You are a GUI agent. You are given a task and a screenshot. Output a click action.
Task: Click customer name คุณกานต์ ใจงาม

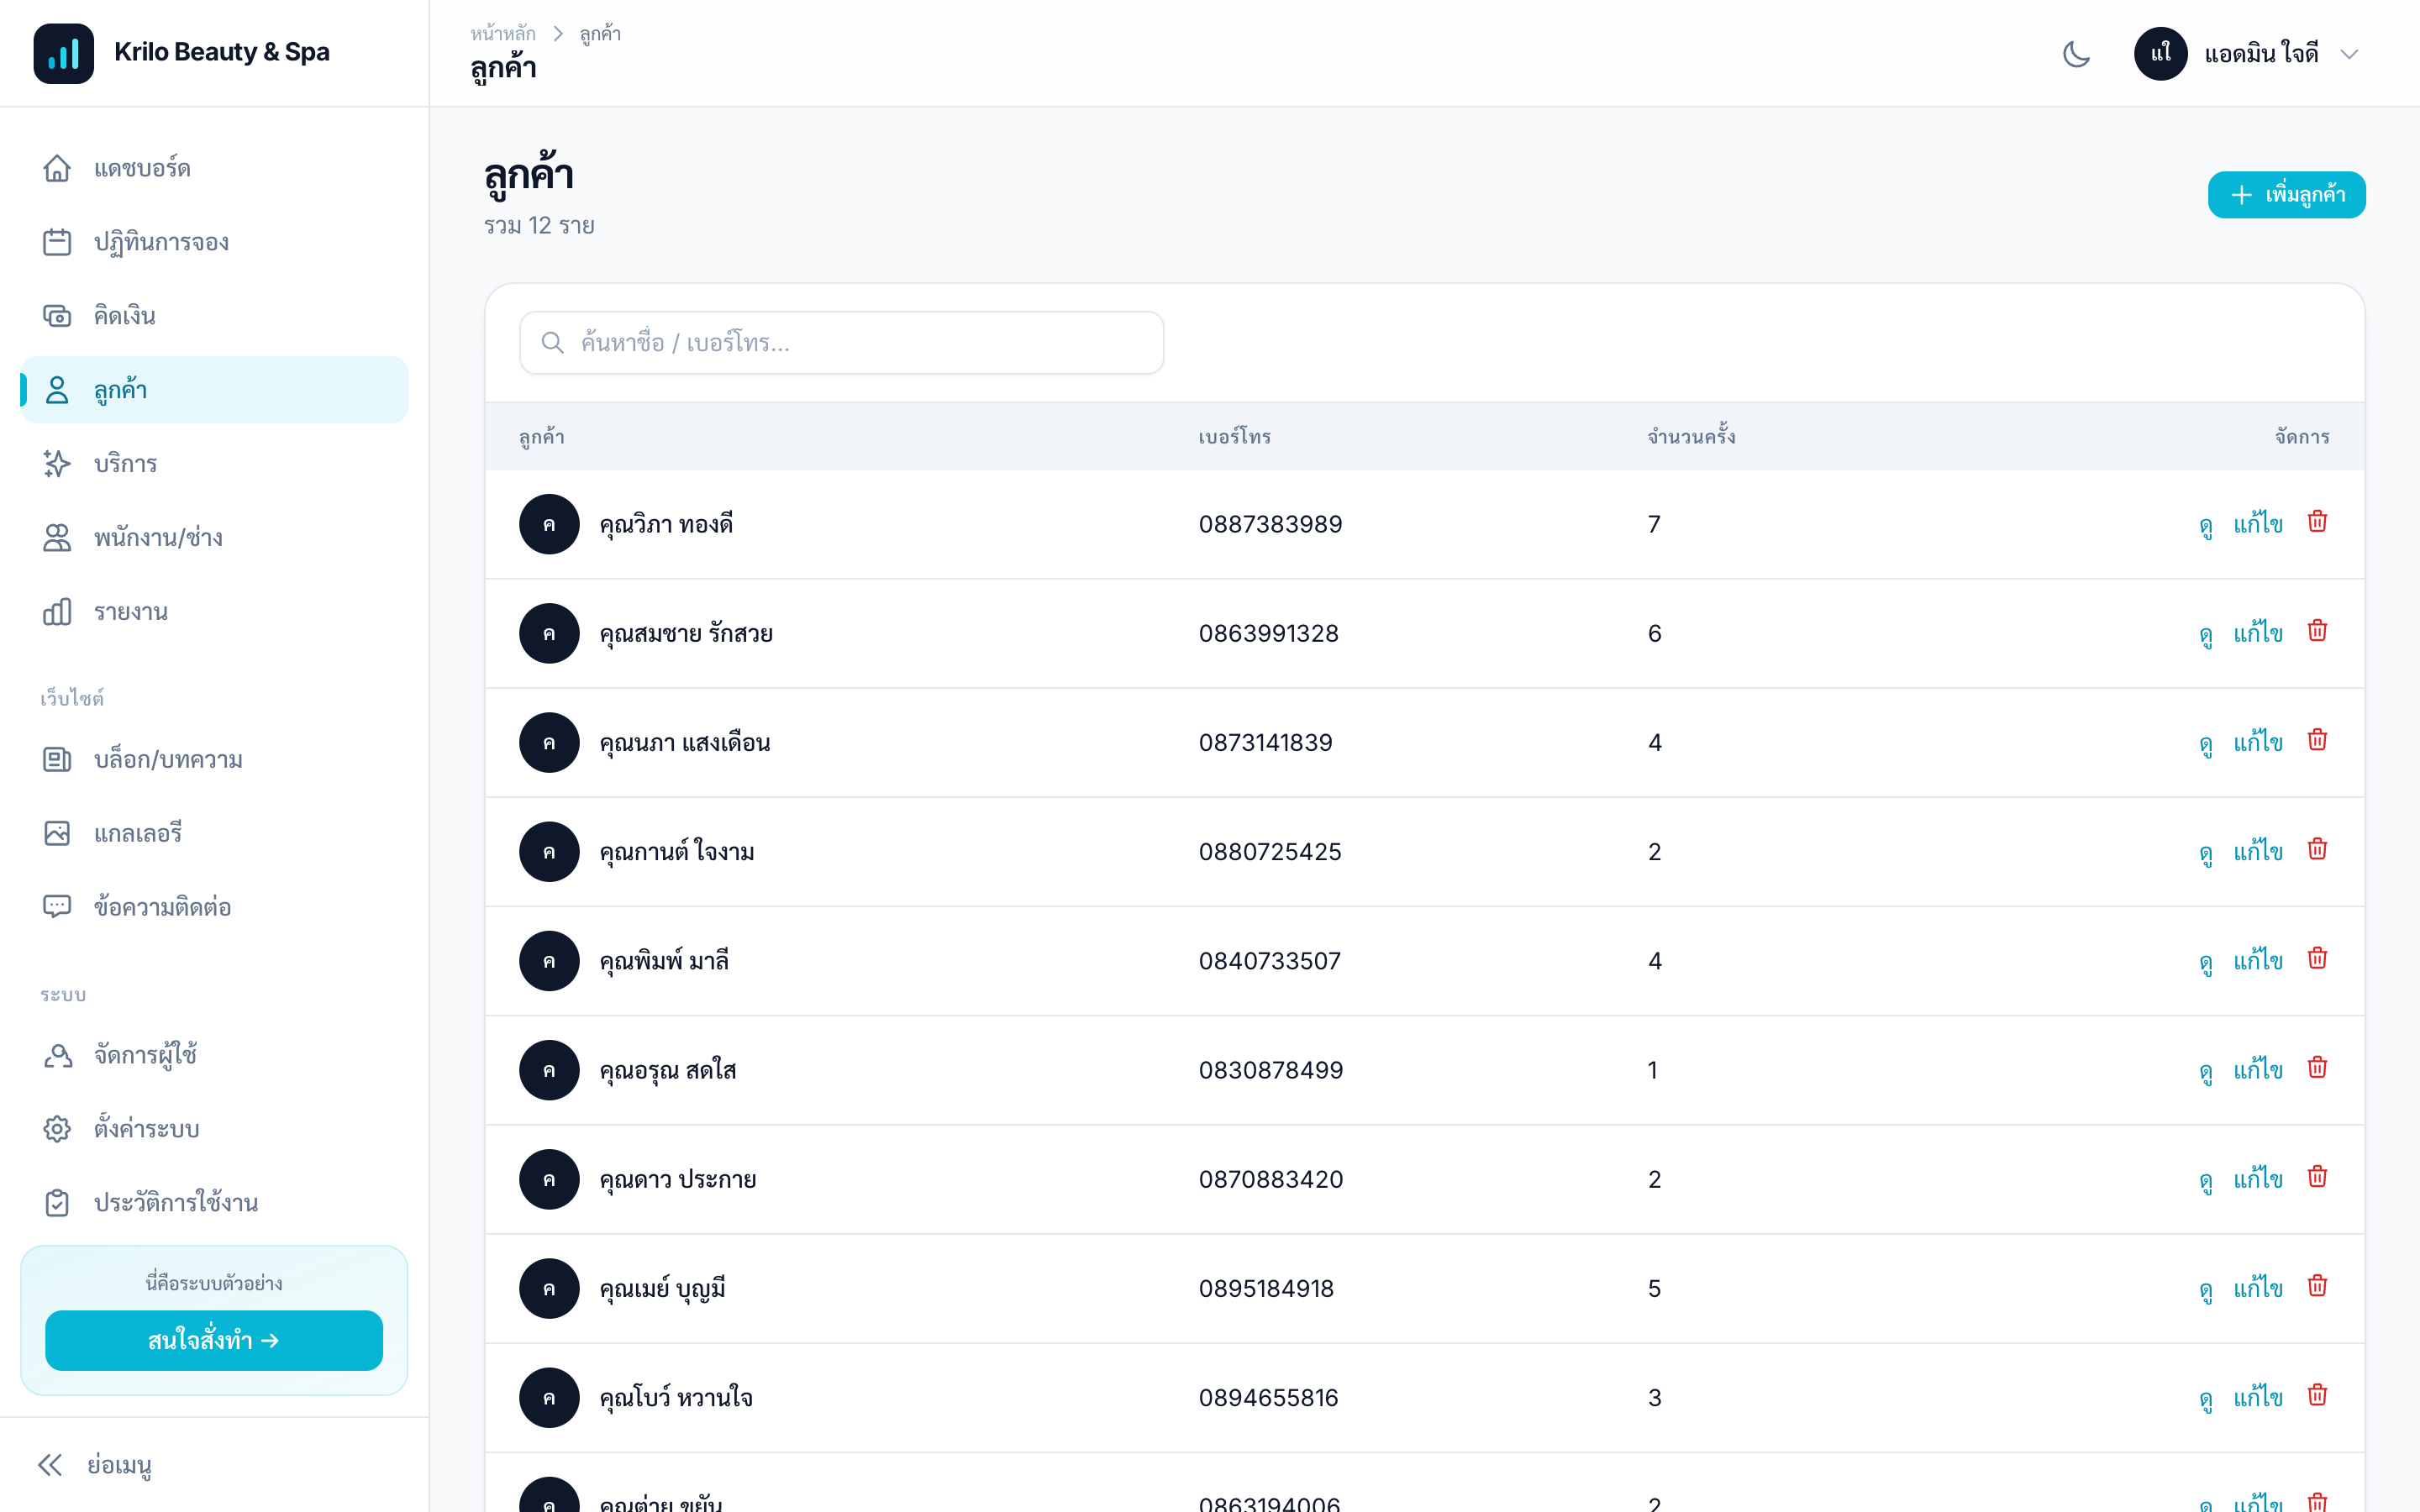(677, 852)
